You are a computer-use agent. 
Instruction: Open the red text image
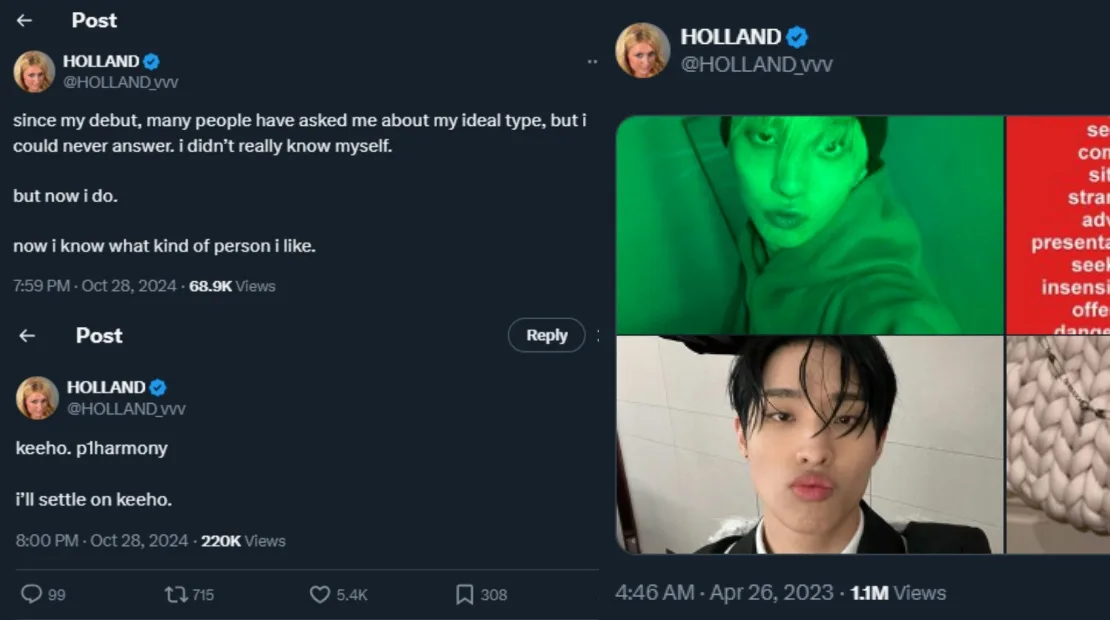tap(1058, 225)
